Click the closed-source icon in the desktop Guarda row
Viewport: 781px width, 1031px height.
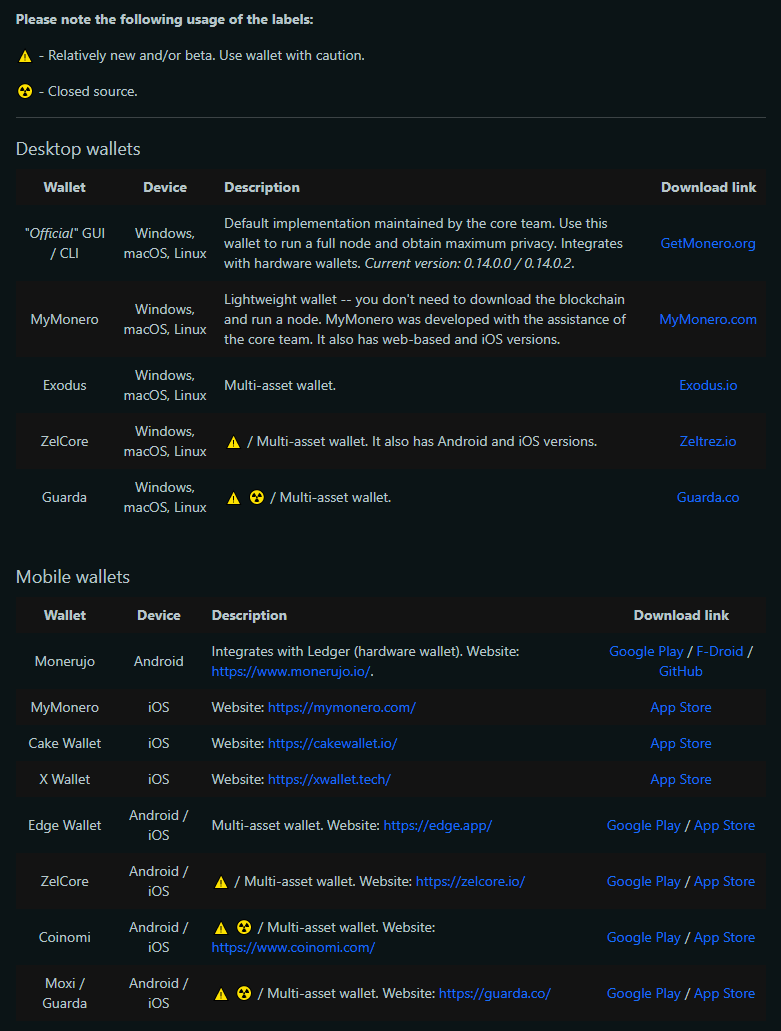point(257,498)
